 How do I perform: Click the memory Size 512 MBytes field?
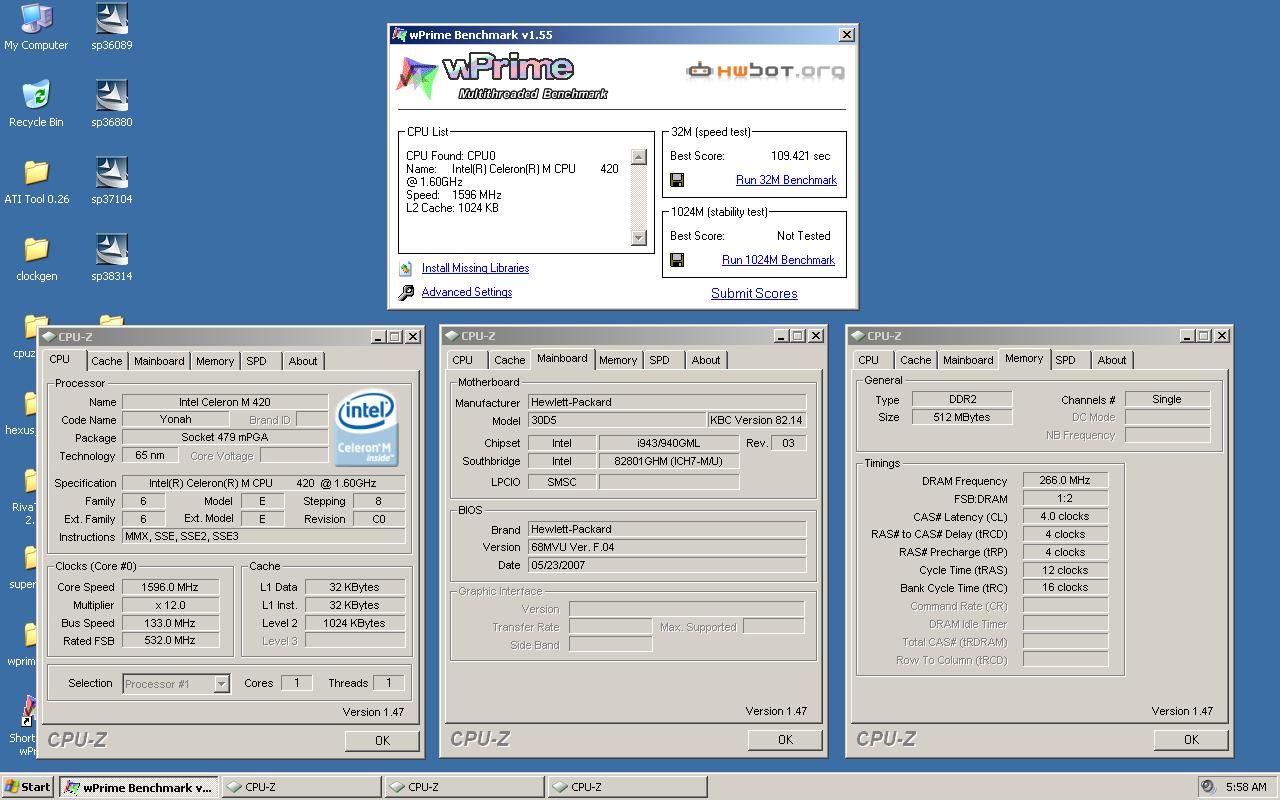click(961, 417)
